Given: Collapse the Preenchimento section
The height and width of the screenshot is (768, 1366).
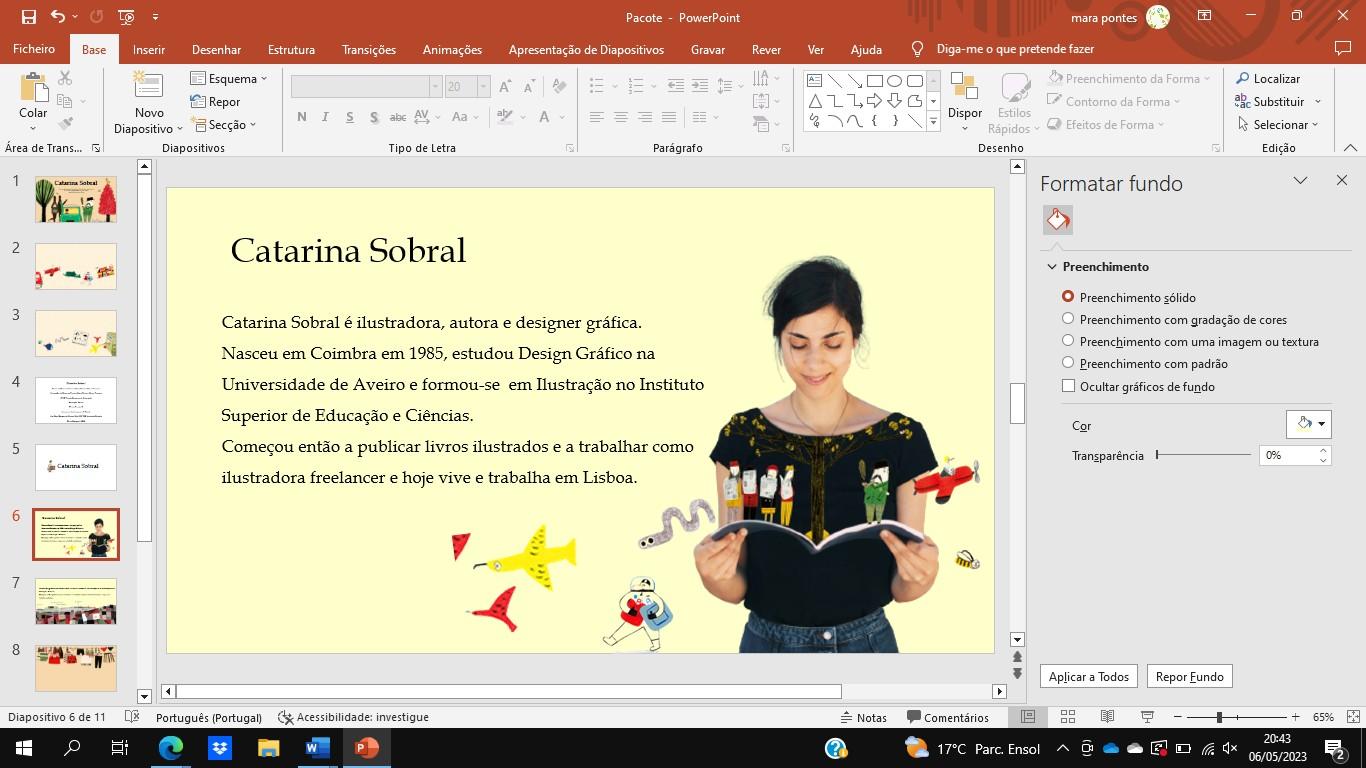Looking at the screenshot, I should (1052, 267).
